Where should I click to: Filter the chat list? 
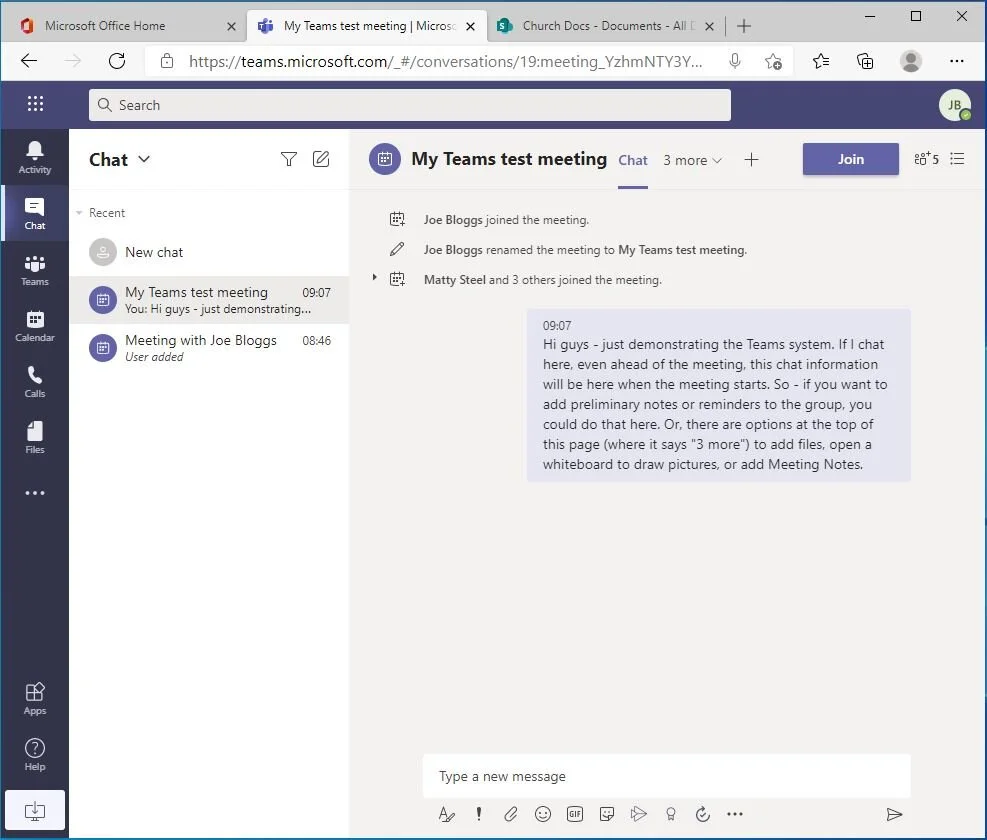point(288,159)
